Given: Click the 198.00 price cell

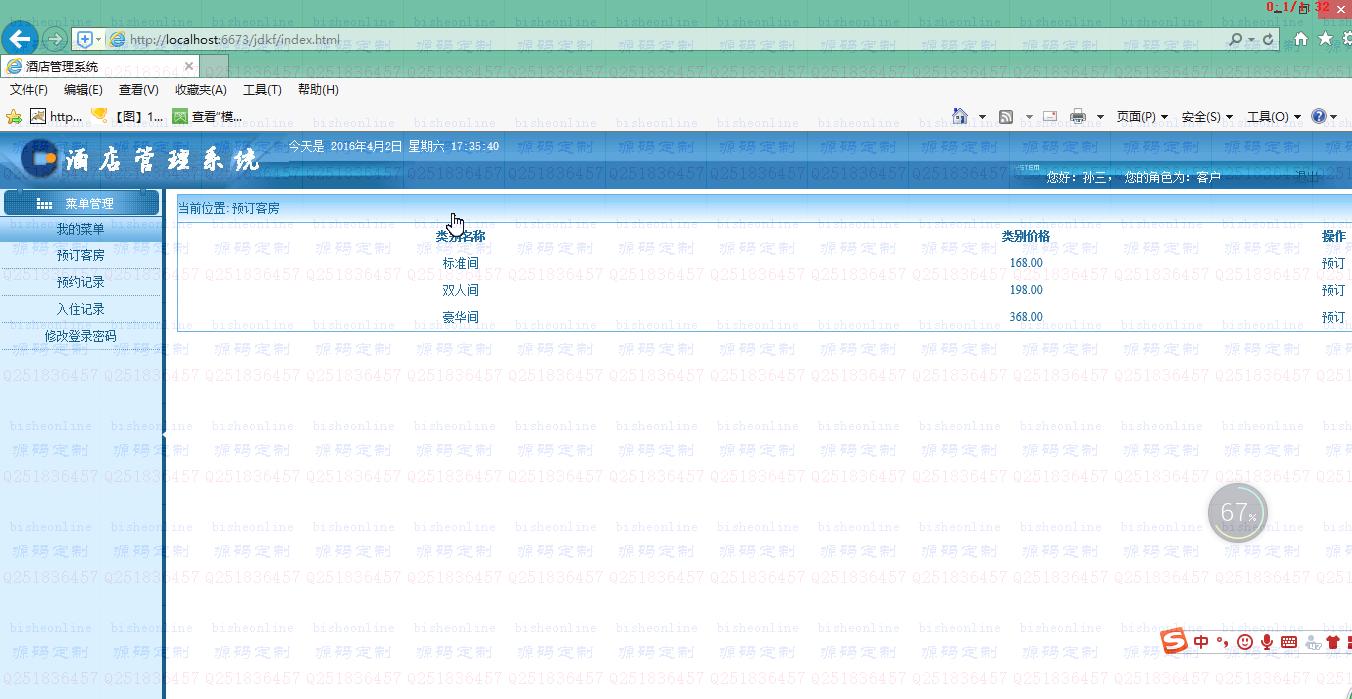Looking at the screenshot, I should (1026, 290).
